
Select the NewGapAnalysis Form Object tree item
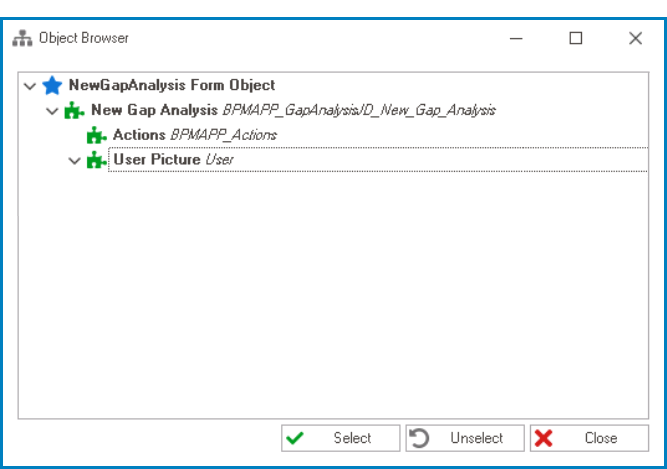tap(172, 86)
